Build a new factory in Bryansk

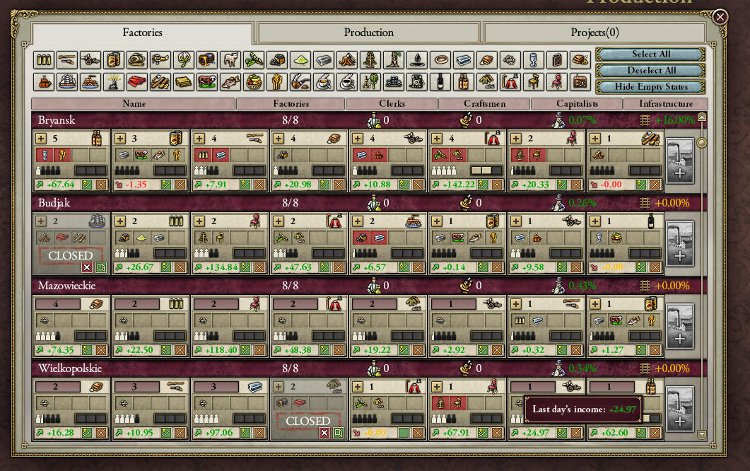[x=679, y=161]
